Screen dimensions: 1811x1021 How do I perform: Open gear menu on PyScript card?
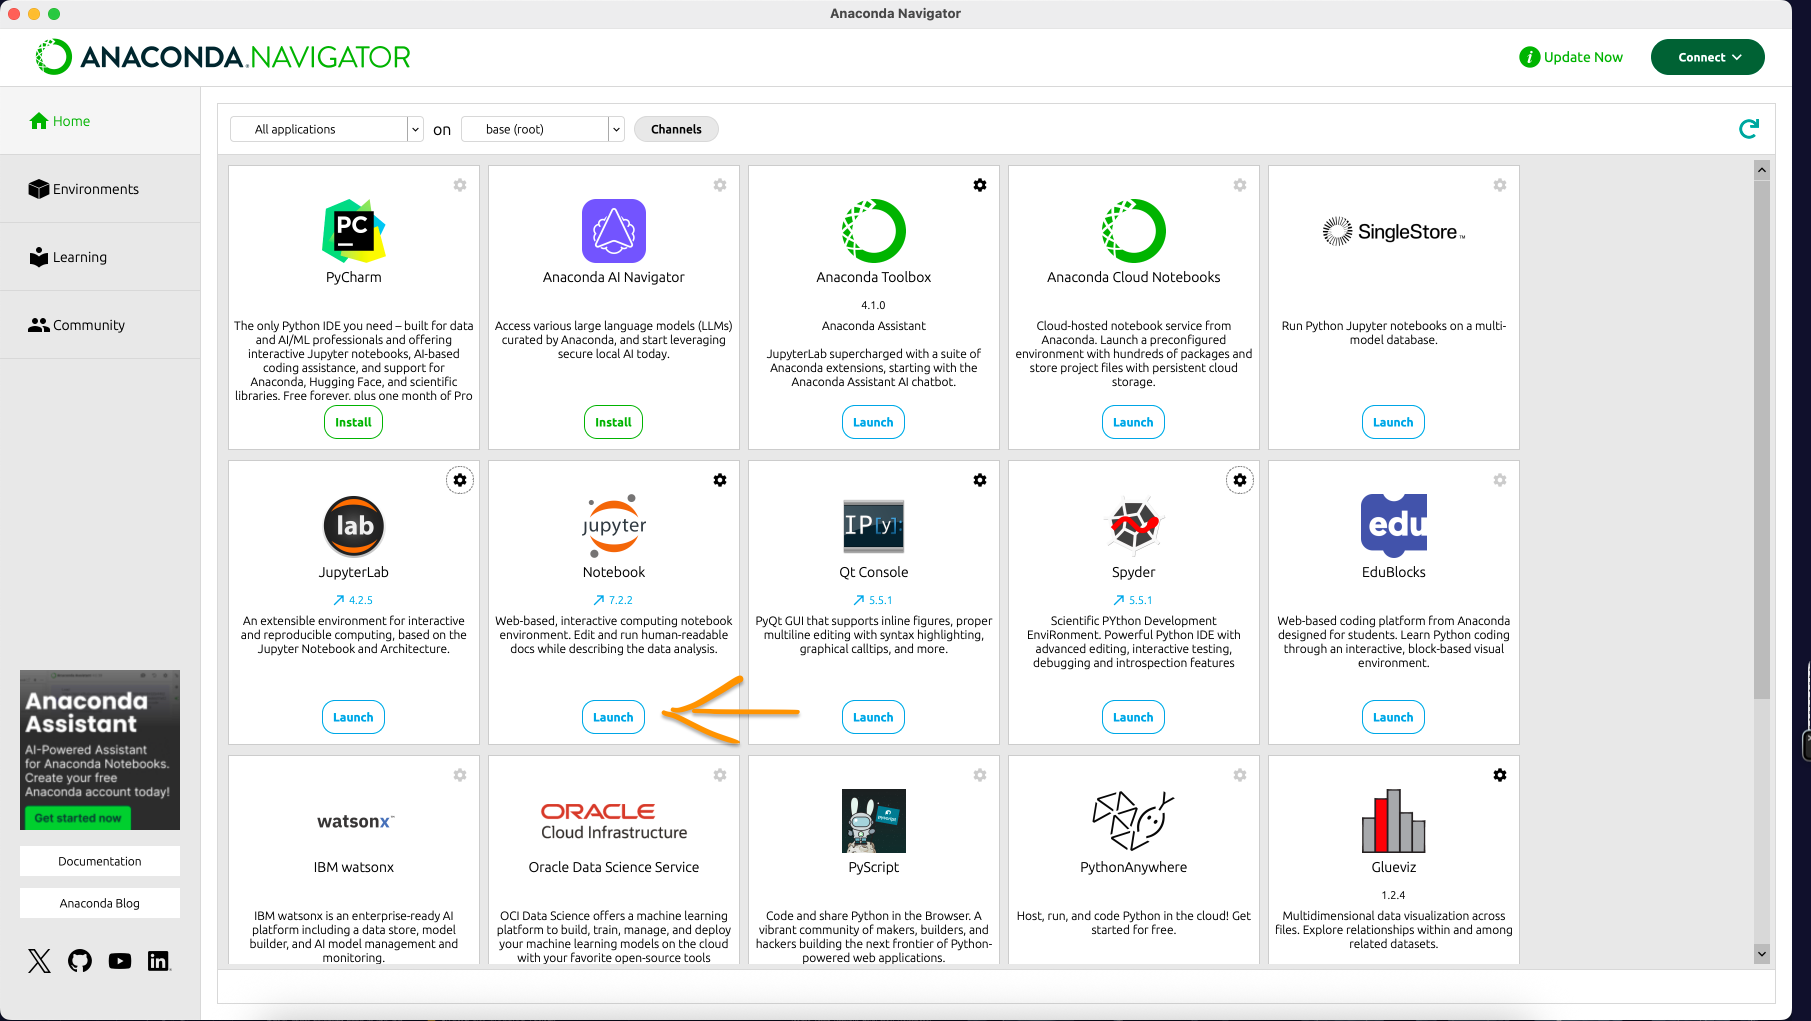980,775
